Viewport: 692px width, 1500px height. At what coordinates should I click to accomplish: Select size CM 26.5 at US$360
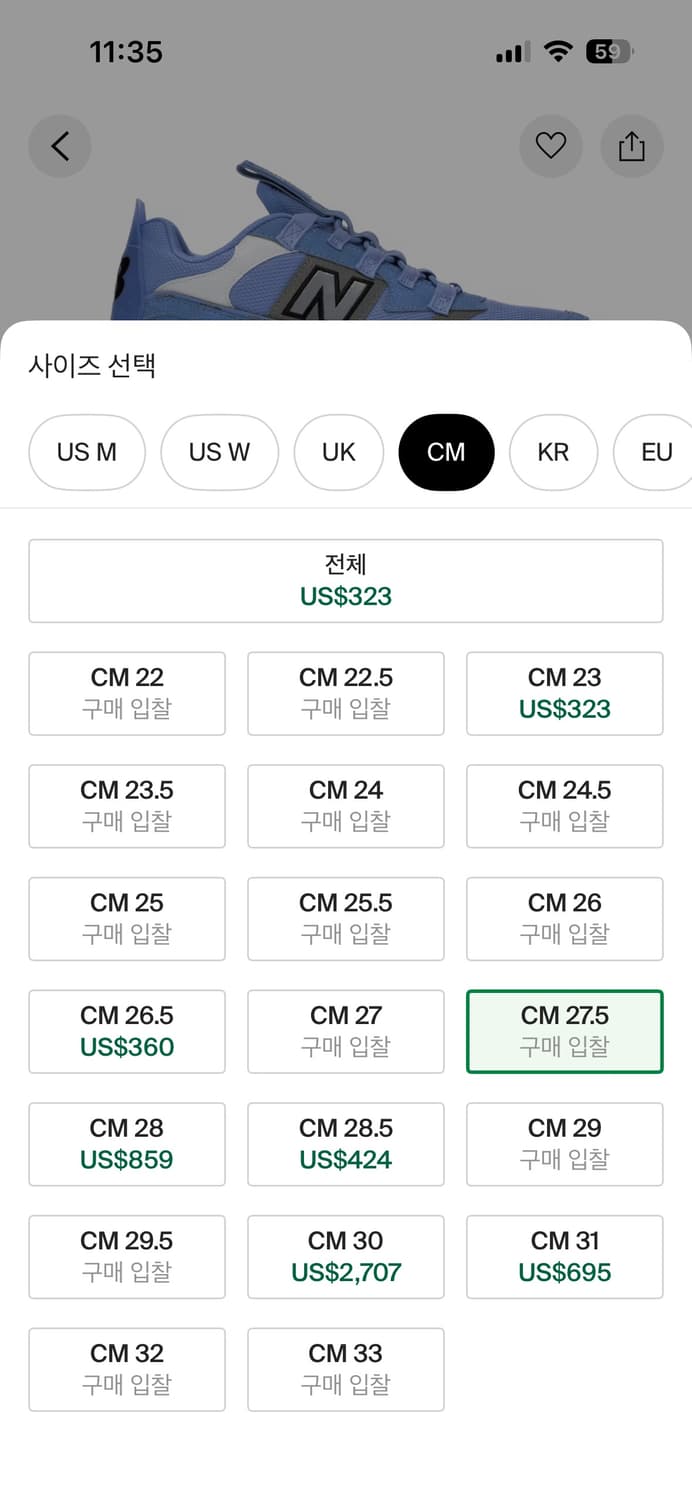click(127, 1031)
